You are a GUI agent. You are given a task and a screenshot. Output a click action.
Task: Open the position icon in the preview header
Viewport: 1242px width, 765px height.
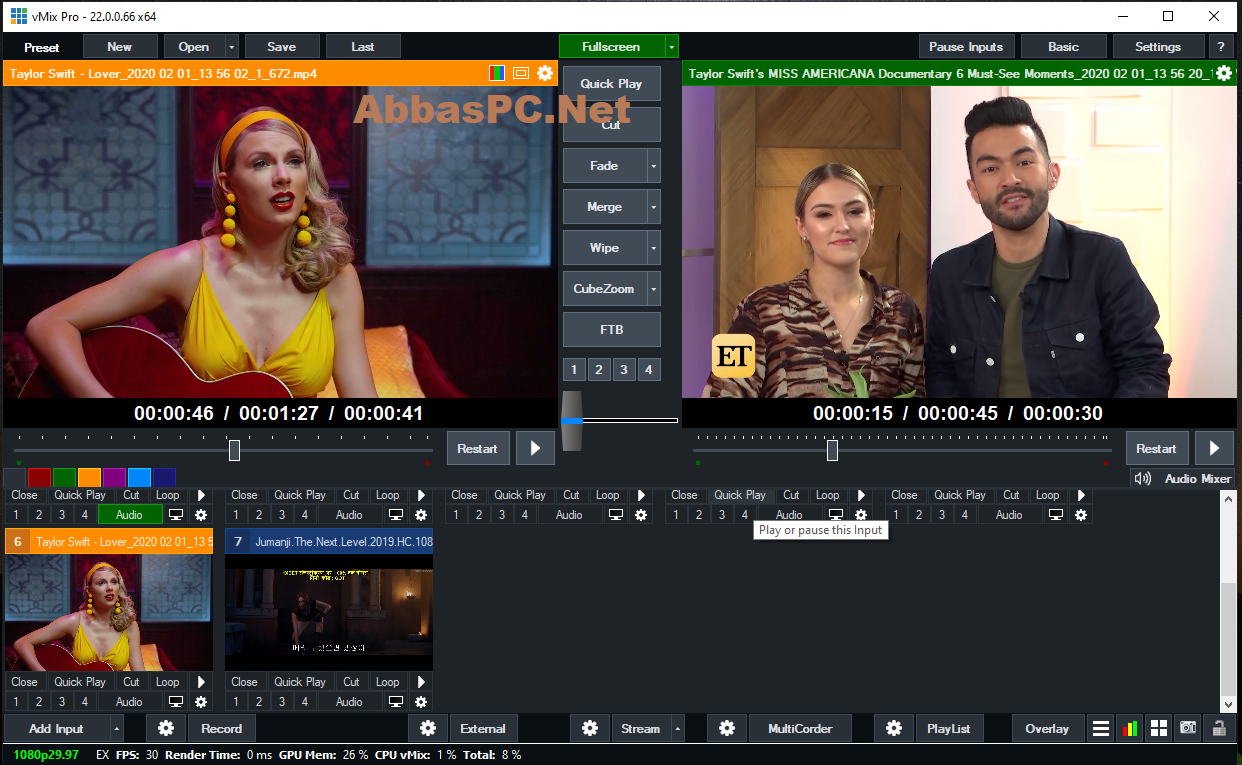point(521,73)
